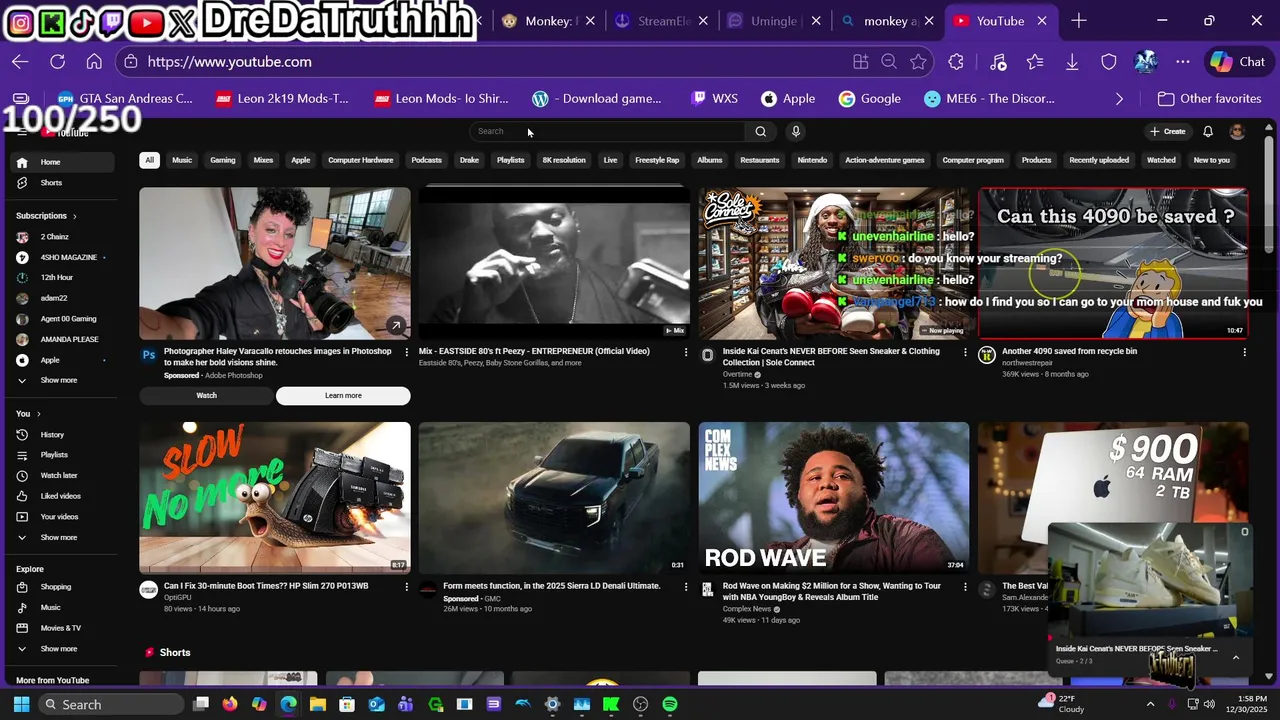Viewport: 1280px width, 720px height.
Task: Open the YouTube account avatar menu
Action: [x=1237, y=131]
